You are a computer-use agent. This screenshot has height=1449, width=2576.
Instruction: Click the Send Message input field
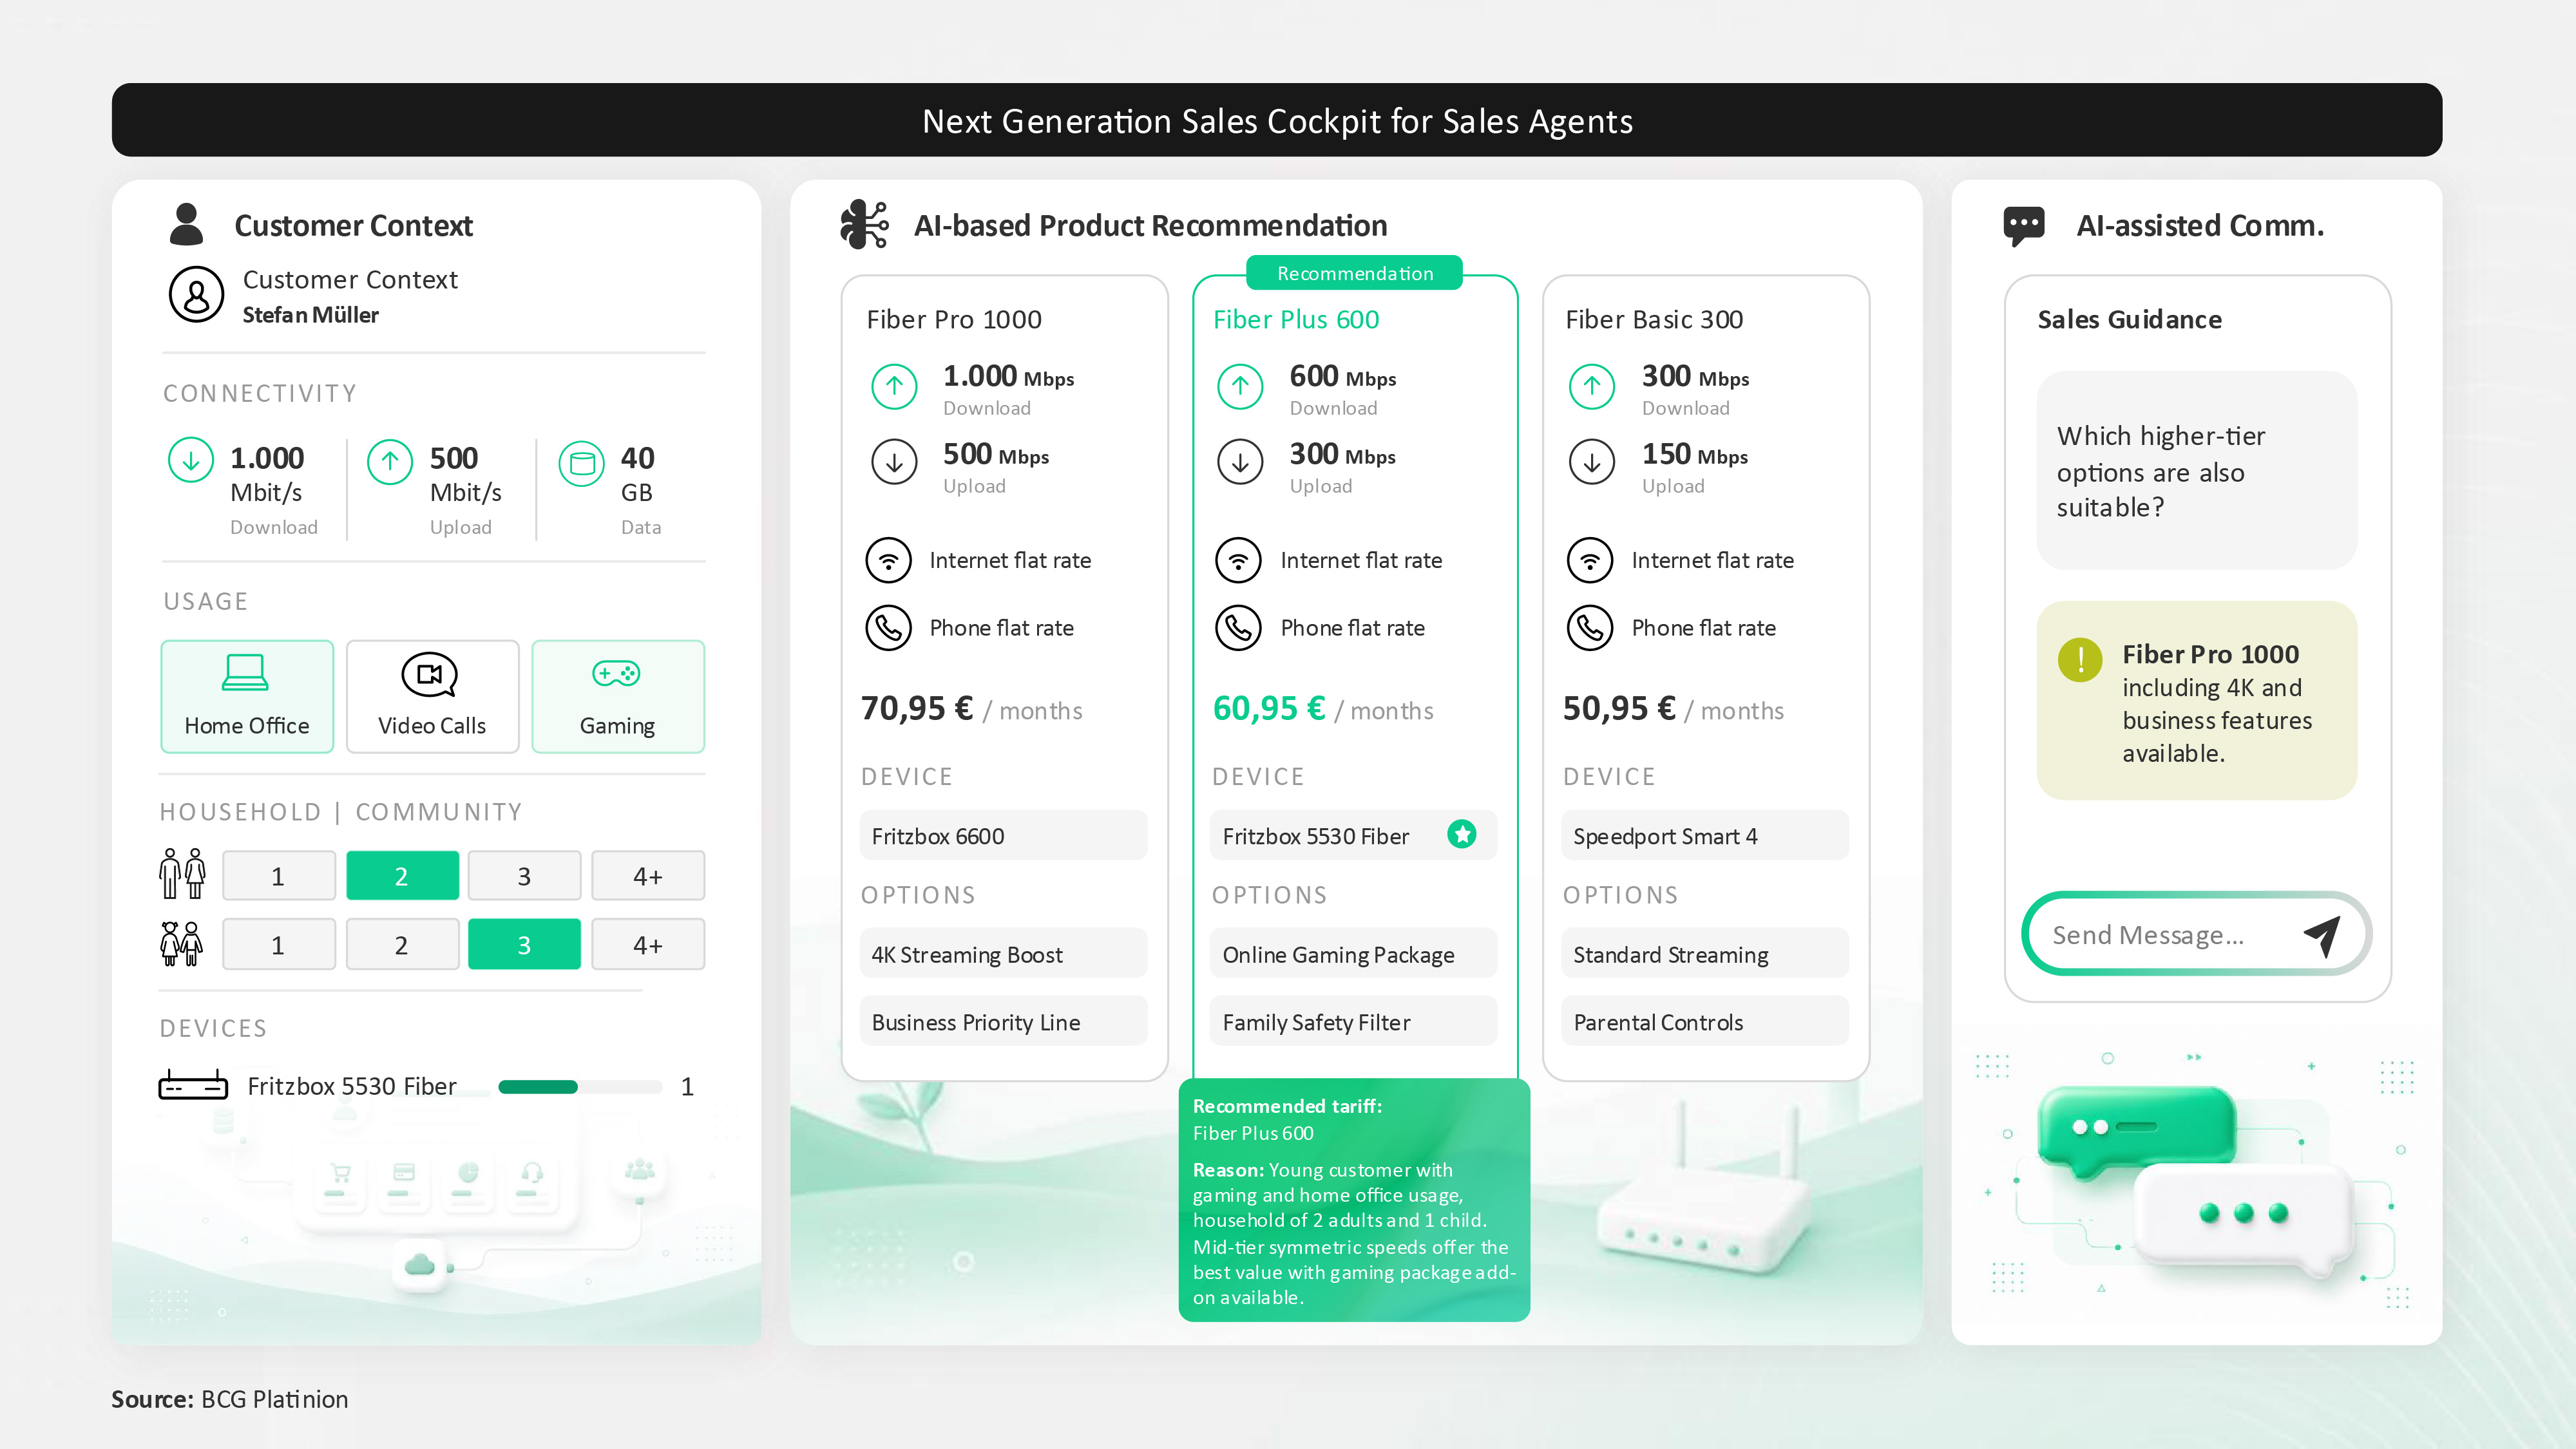(2196, 934)
